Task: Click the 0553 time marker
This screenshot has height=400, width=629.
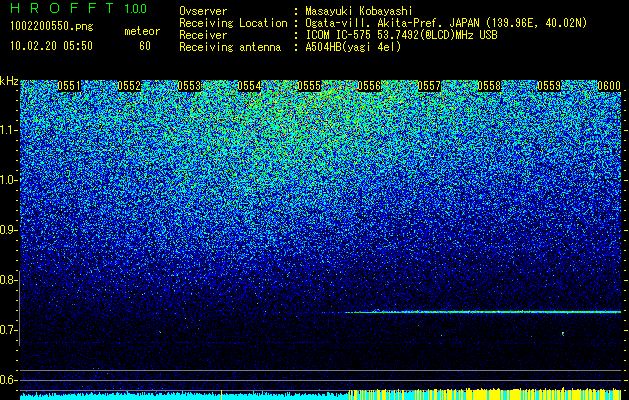Action: [189, 86]
